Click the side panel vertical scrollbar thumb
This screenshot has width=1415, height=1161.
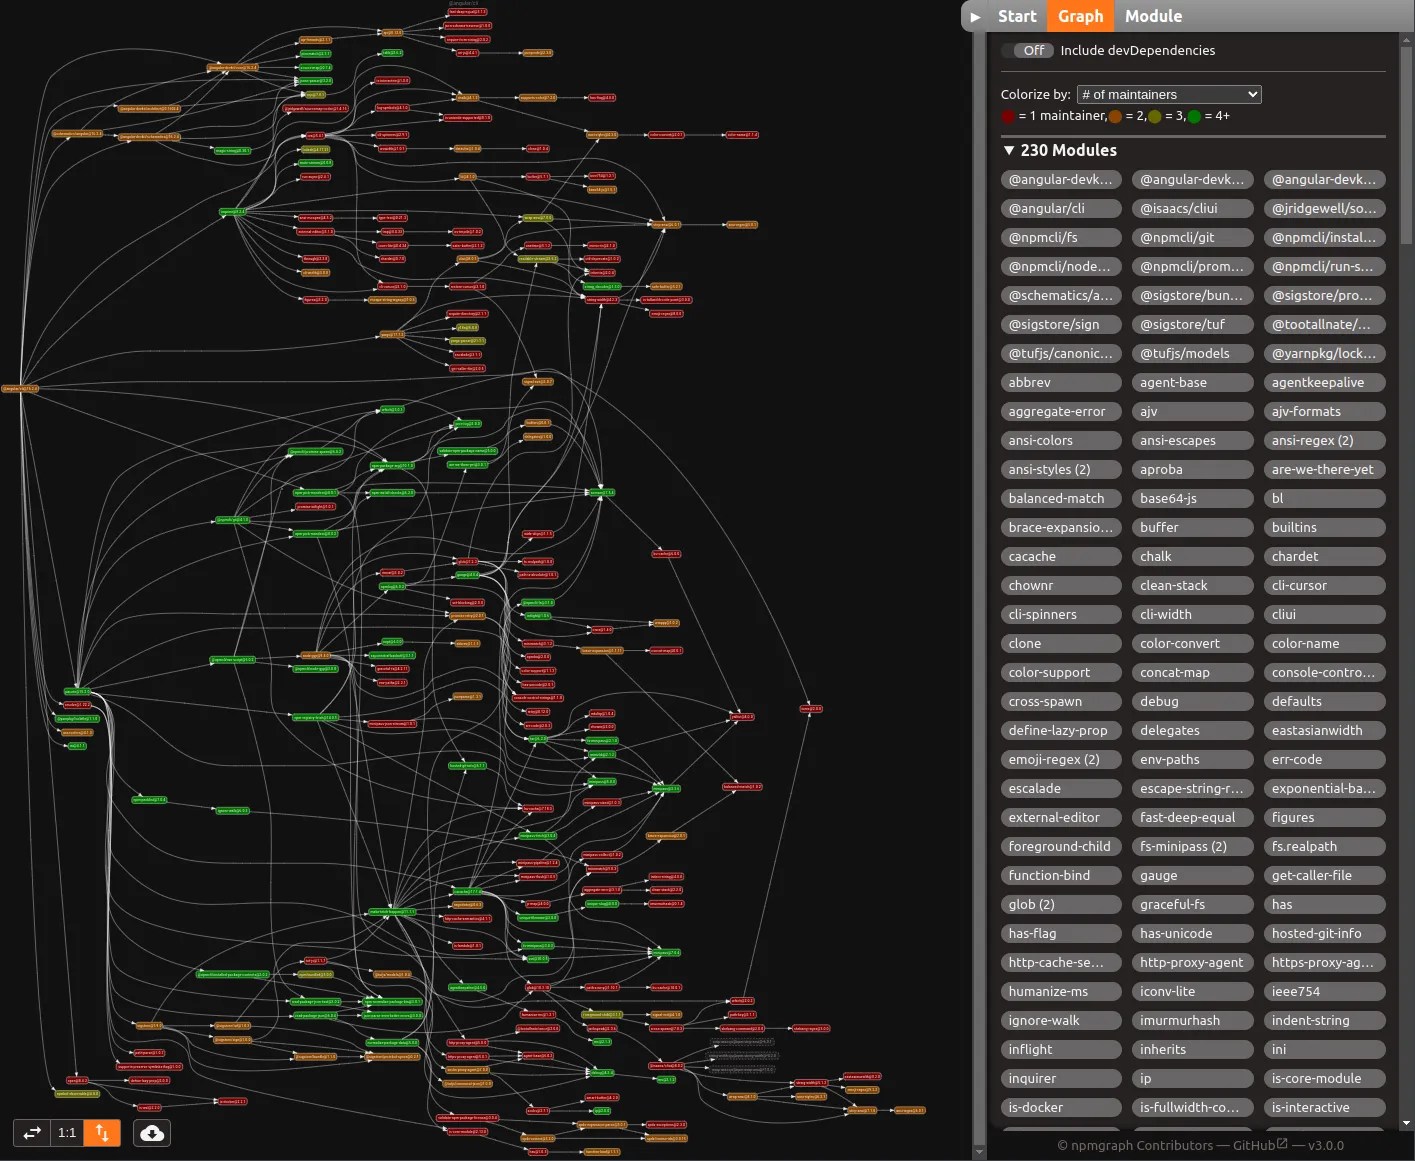coord(1407,145)
